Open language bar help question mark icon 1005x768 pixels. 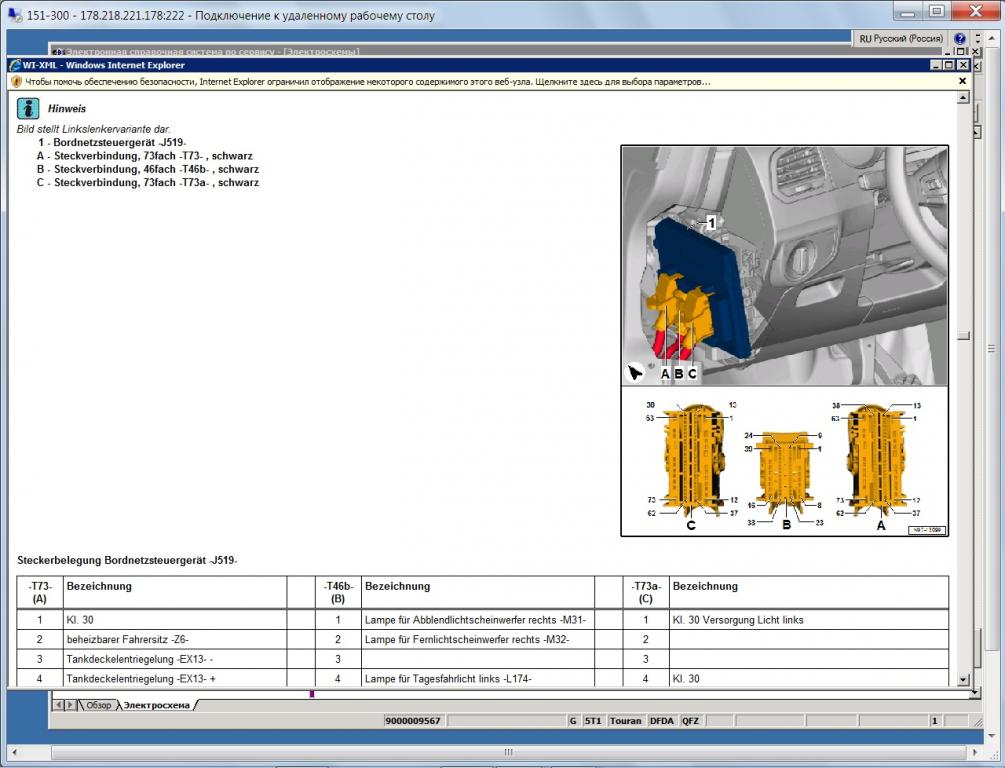click(x=959, y=39)
